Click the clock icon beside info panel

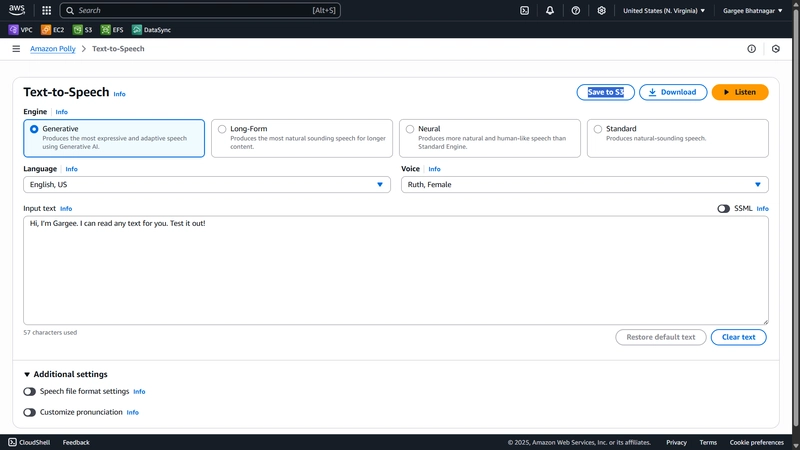[776, 48]
